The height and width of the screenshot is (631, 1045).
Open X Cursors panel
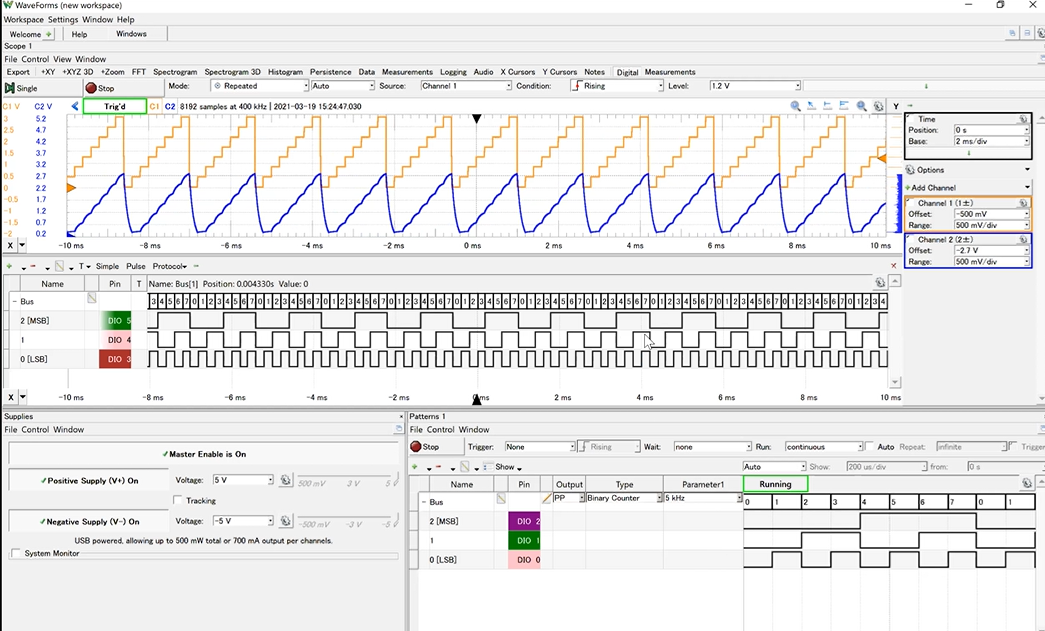click(x=518, y=72)
